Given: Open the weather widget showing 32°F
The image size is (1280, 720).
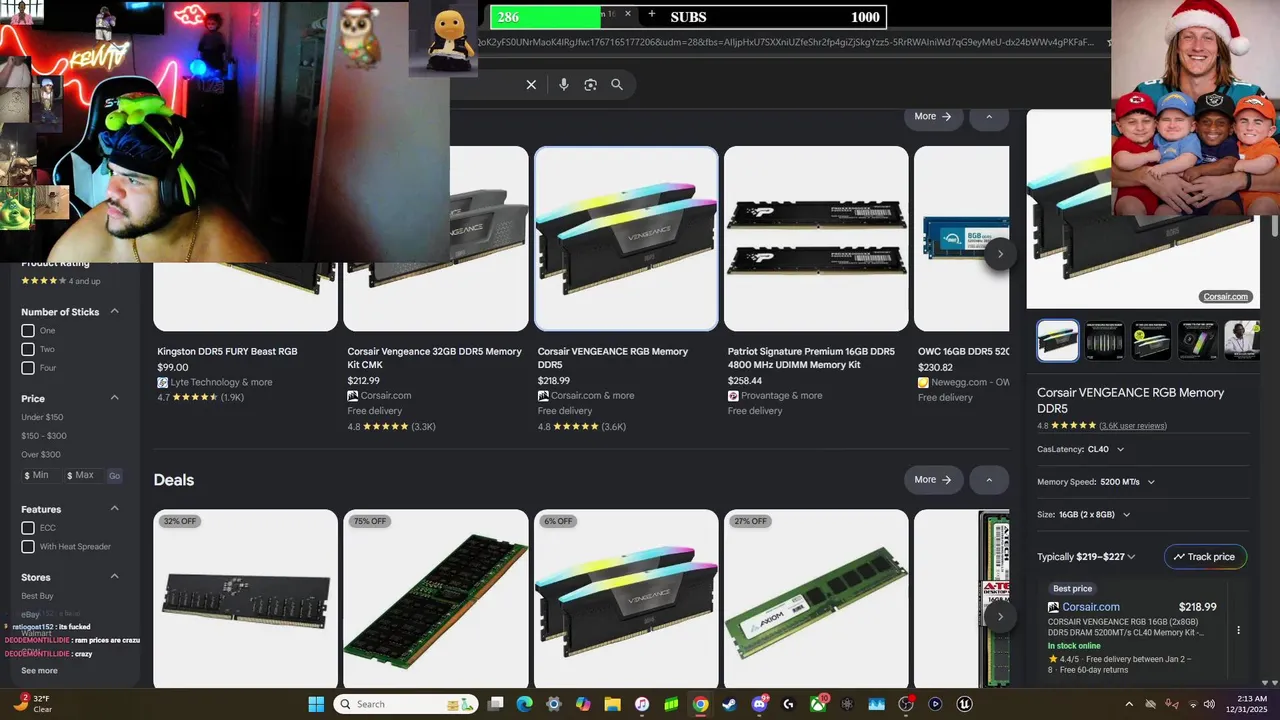Looking at the screenshot, I should pos(32,704).
